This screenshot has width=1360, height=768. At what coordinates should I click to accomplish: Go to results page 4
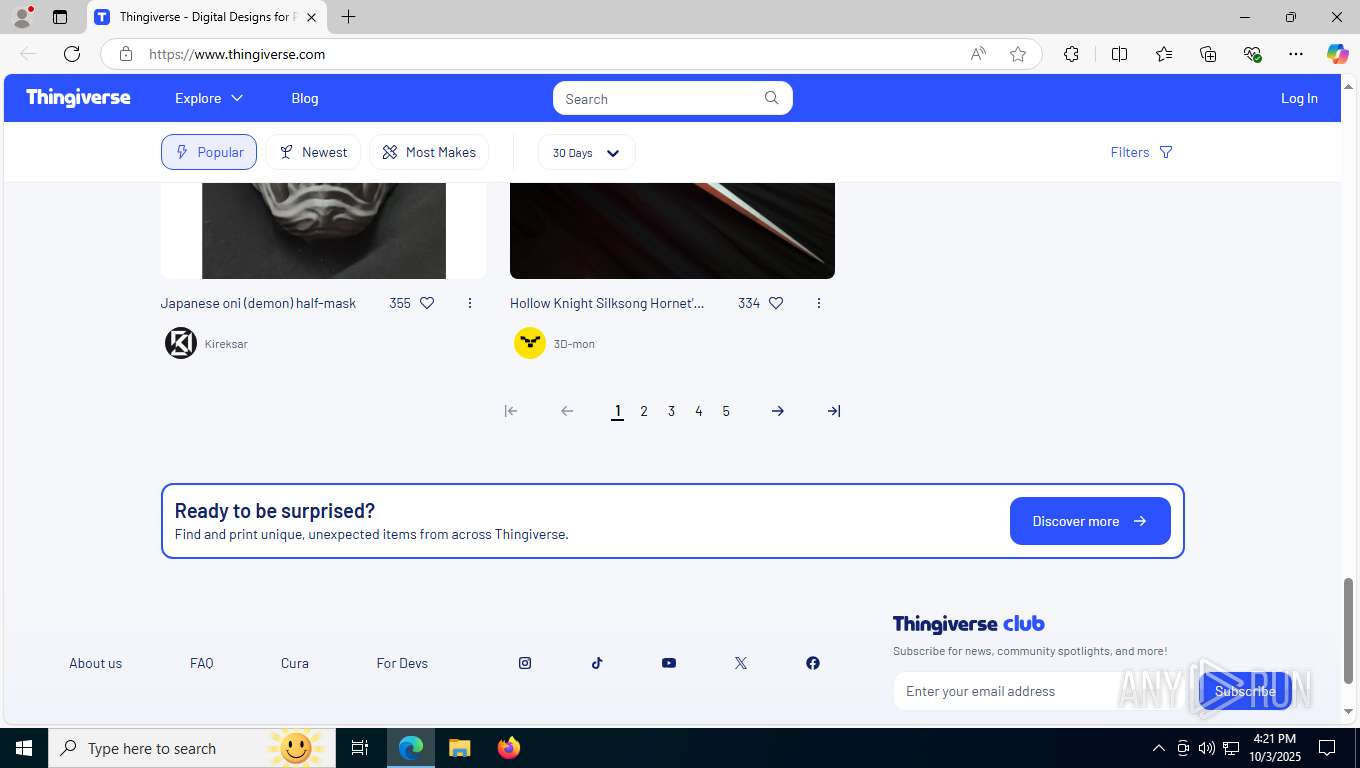[699, 411]
